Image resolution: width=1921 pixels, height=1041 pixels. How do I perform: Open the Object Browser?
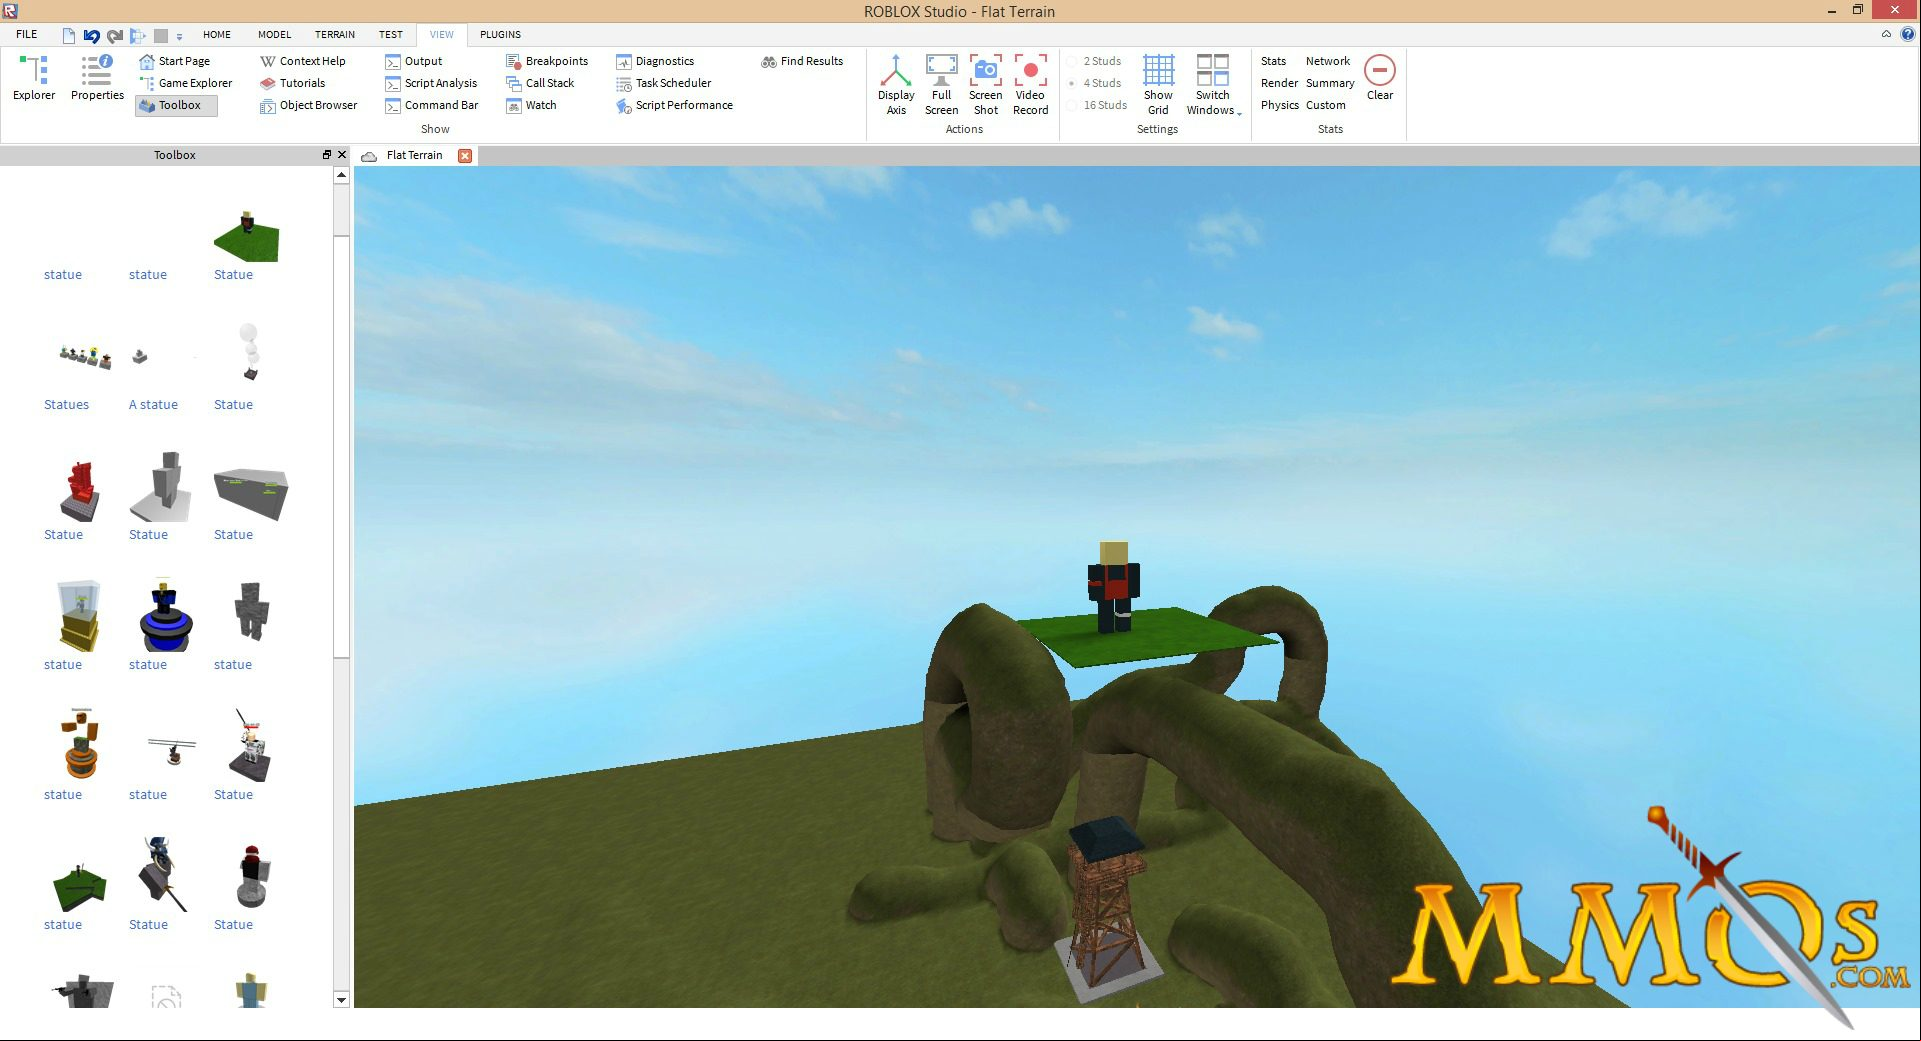pyautogui.click(x=309, y=105)
